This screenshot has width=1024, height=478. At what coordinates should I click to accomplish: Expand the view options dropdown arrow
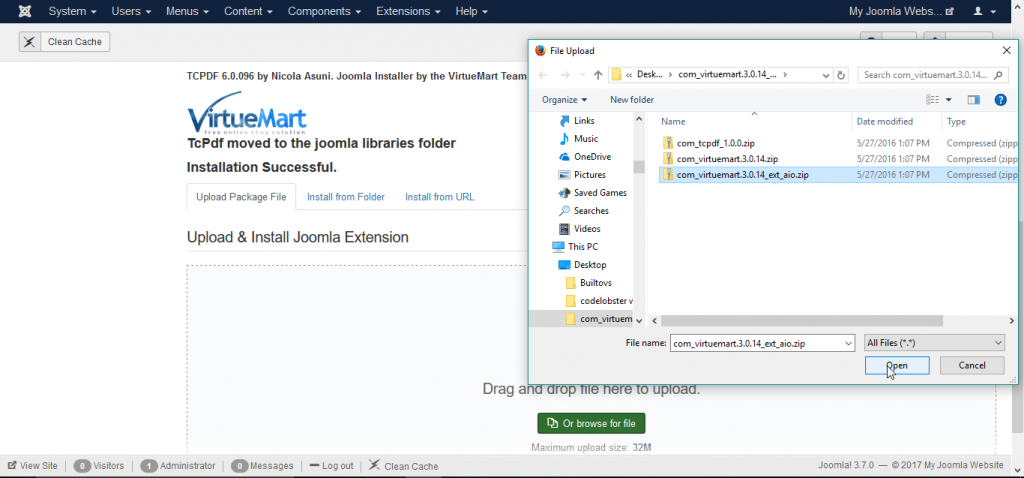tap(948, 100)
